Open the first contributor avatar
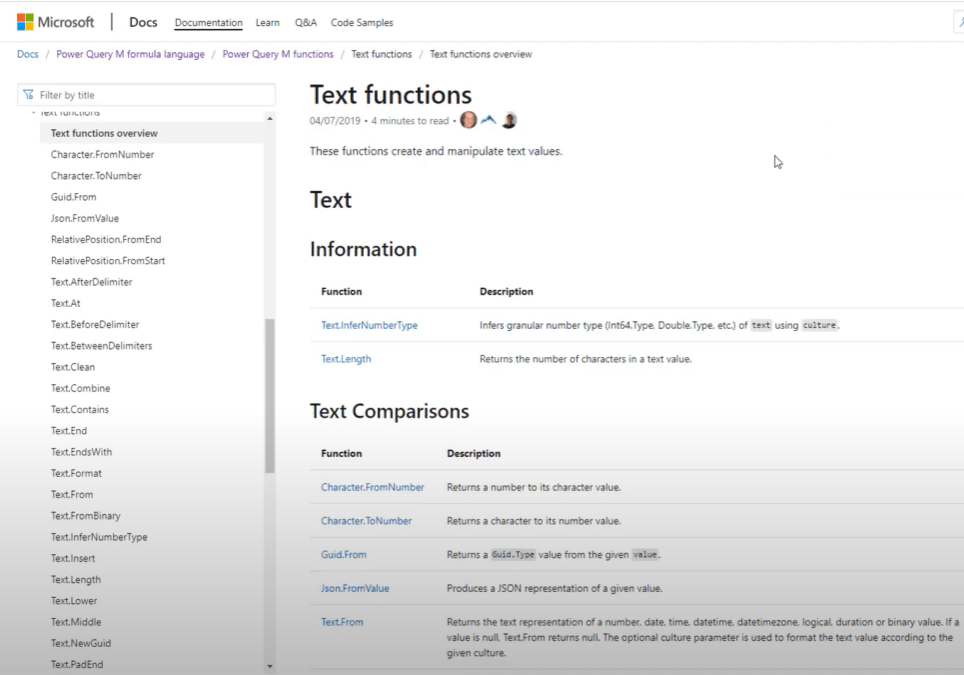 point(468,120)
